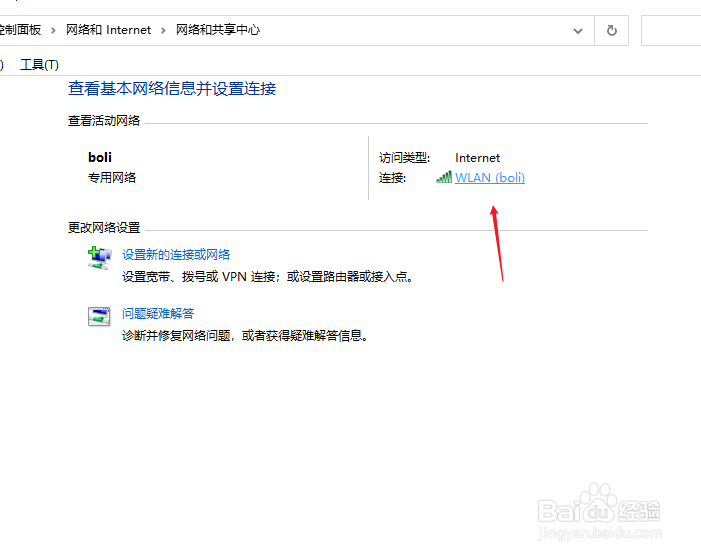Select the boli network name text
Viewport: 701px width, 558px height.
point(100,157)
